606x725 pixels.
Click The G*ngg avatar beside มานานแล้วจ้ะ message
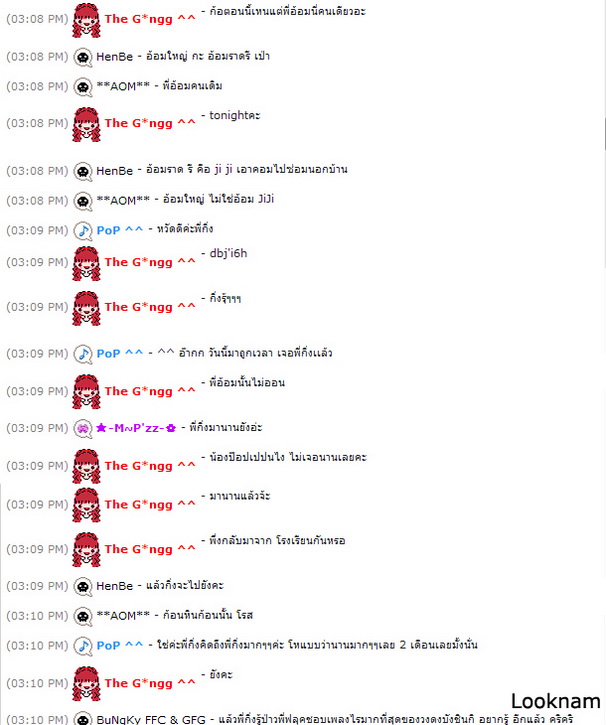[x=86, y=505]
